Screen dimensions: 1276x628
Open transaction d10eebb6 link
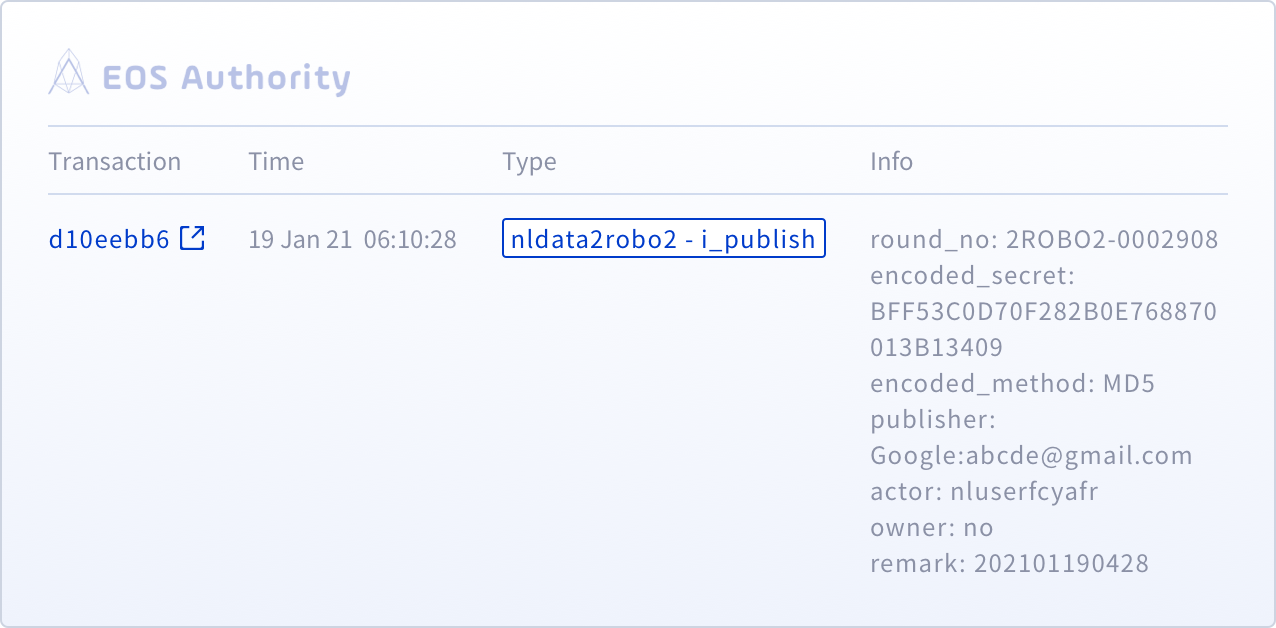[x=109, y=240]
